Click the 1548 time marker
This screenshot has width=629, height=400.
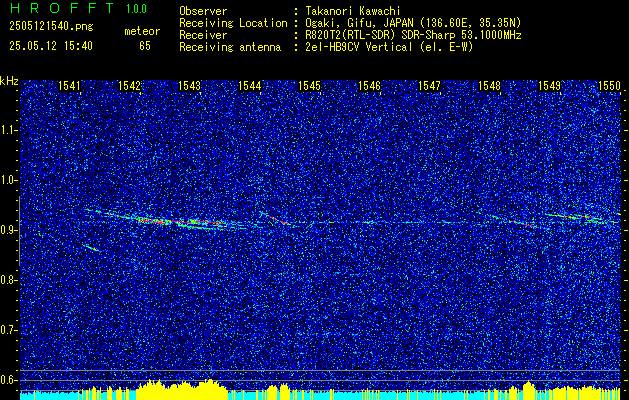point(490,85)
